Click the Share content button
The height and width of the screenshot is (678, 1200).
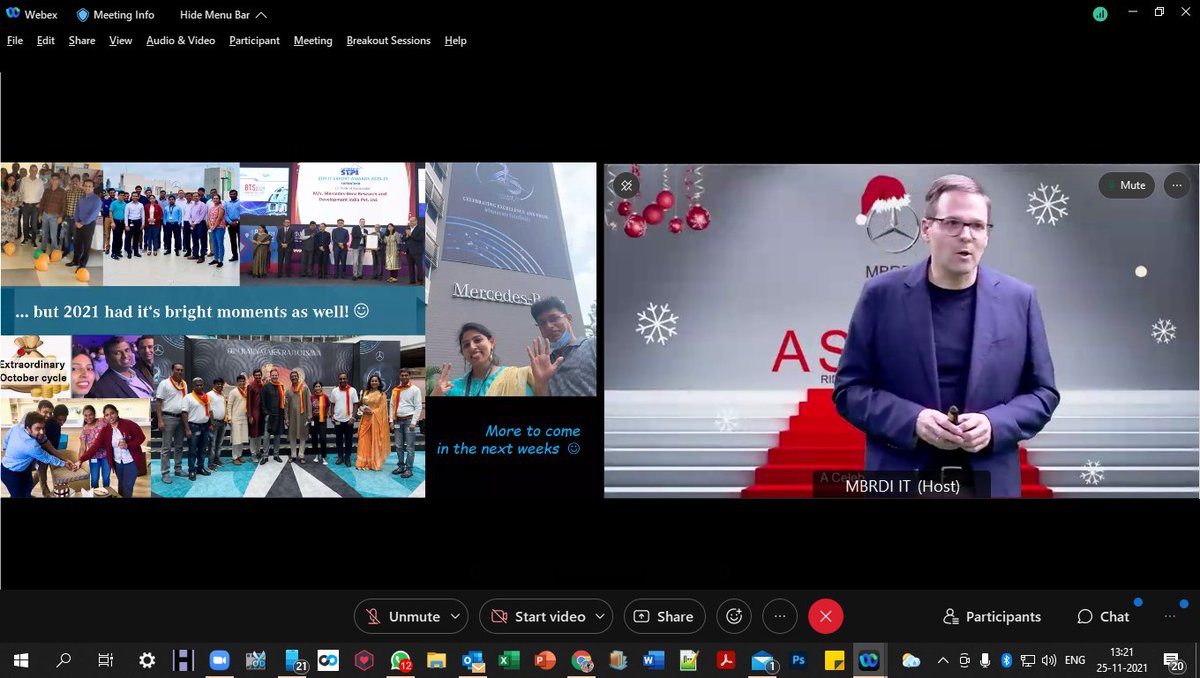tap(664, 616)
